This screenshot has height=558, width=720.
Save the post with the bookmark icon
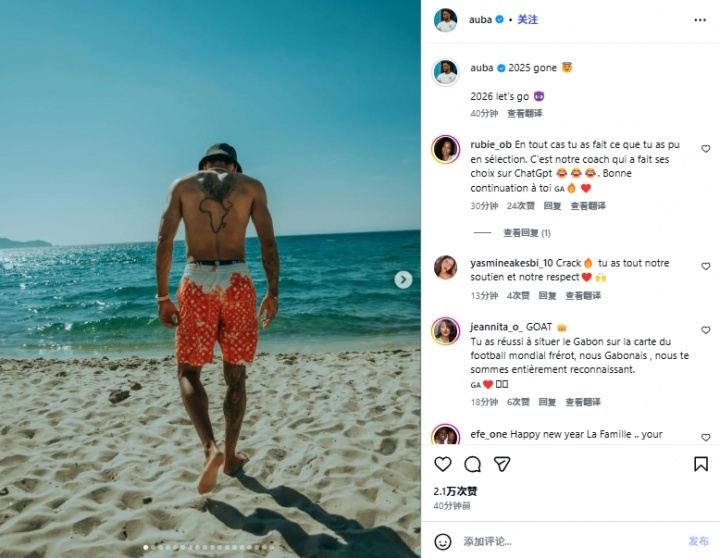click(x=701, y=464)
